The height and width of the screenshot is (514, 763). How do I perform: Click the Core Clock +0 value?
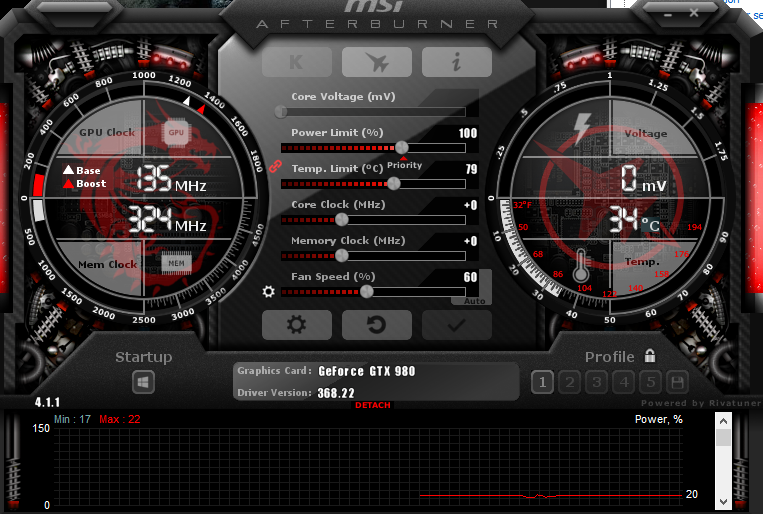471,205
